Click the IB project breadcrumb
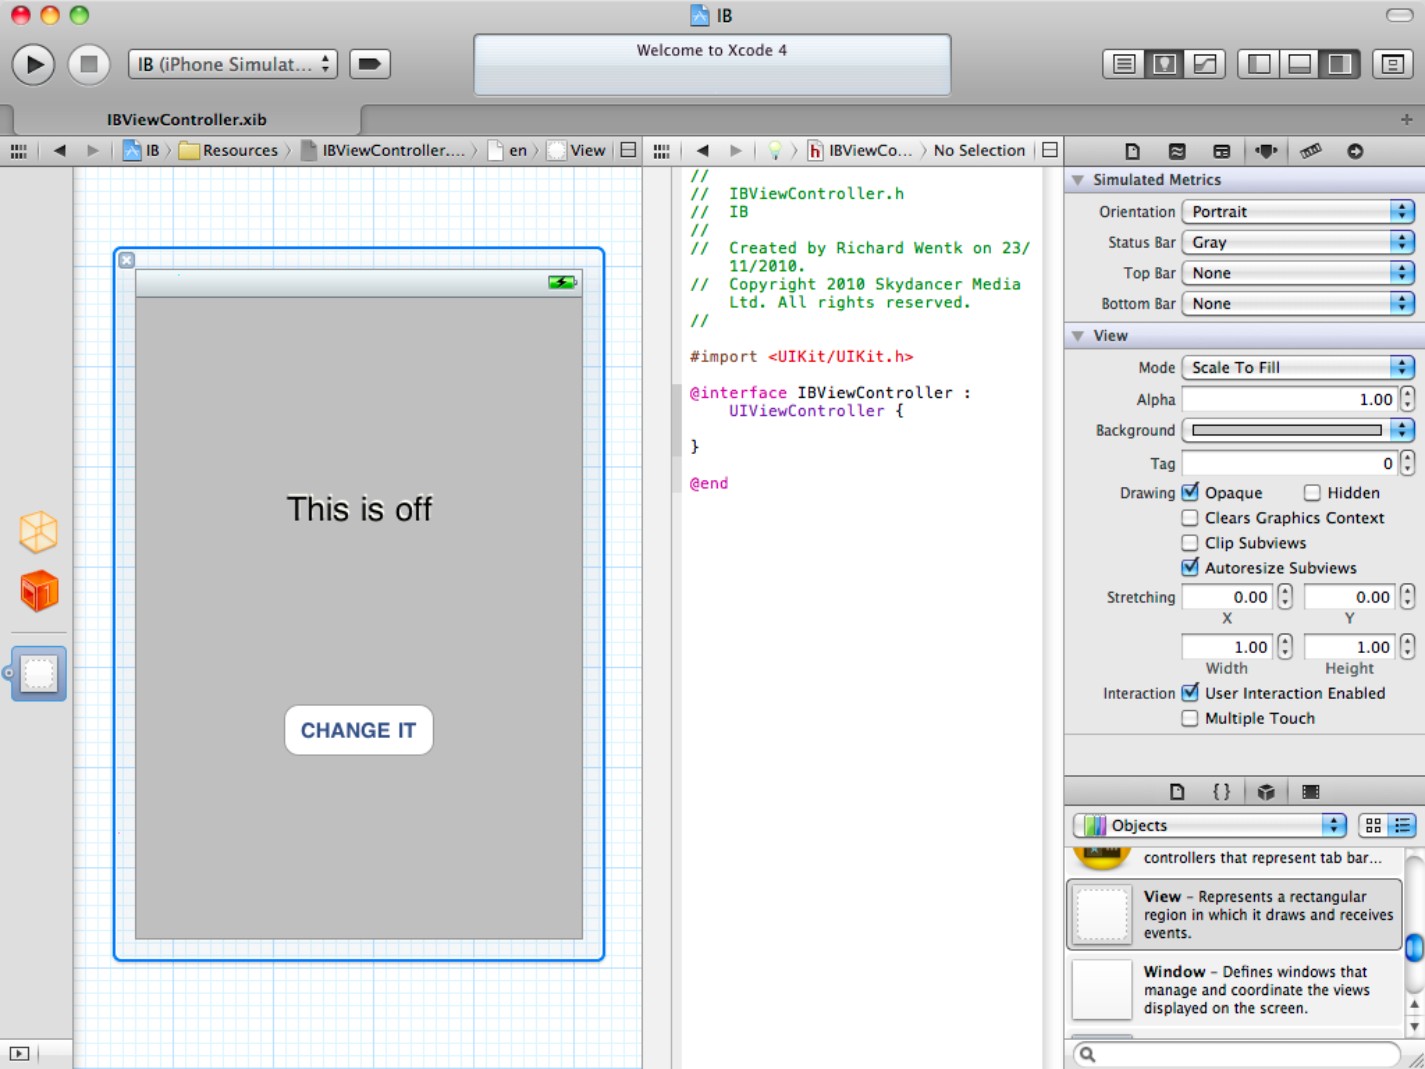This screenshot has width=1425, height=1069. coord(142,150)
